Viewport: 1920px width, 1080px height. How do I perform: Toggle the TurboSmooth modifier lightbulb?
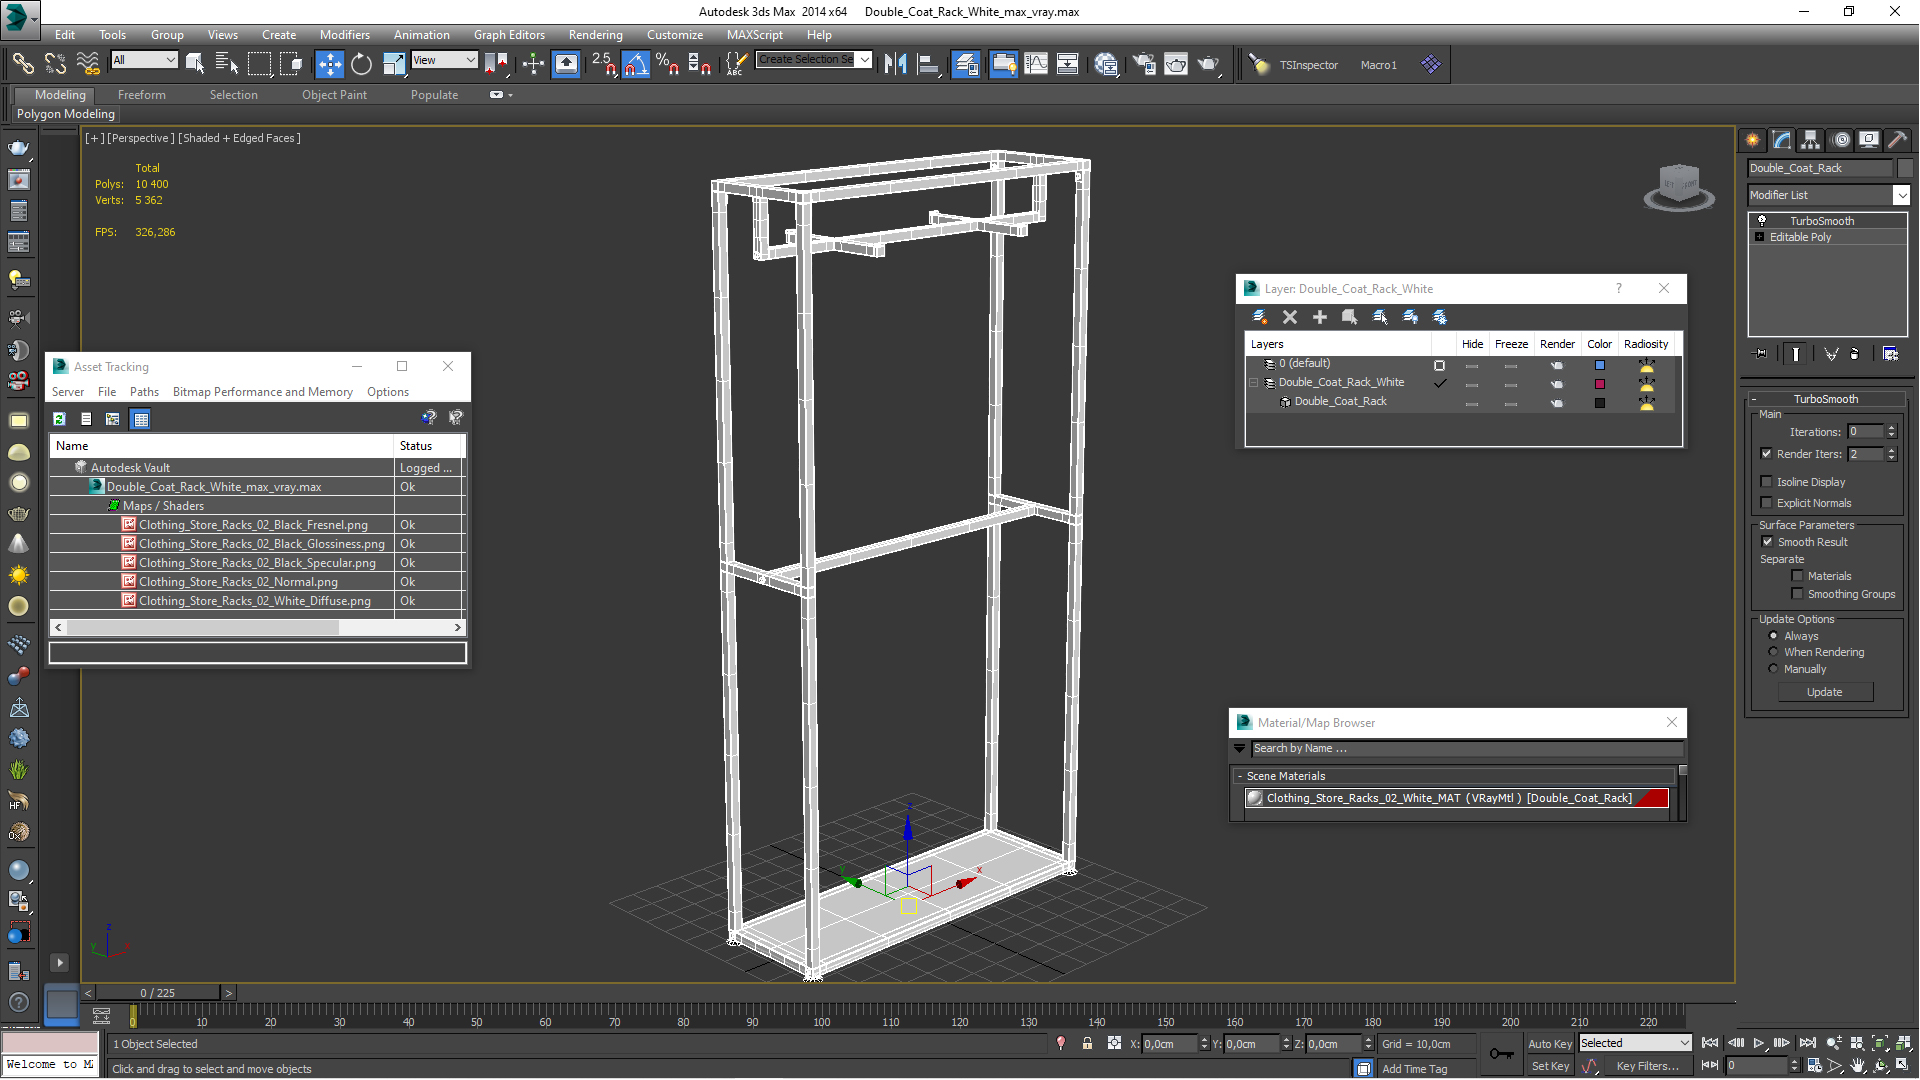pyautogui.click(x=1762, y=221)
